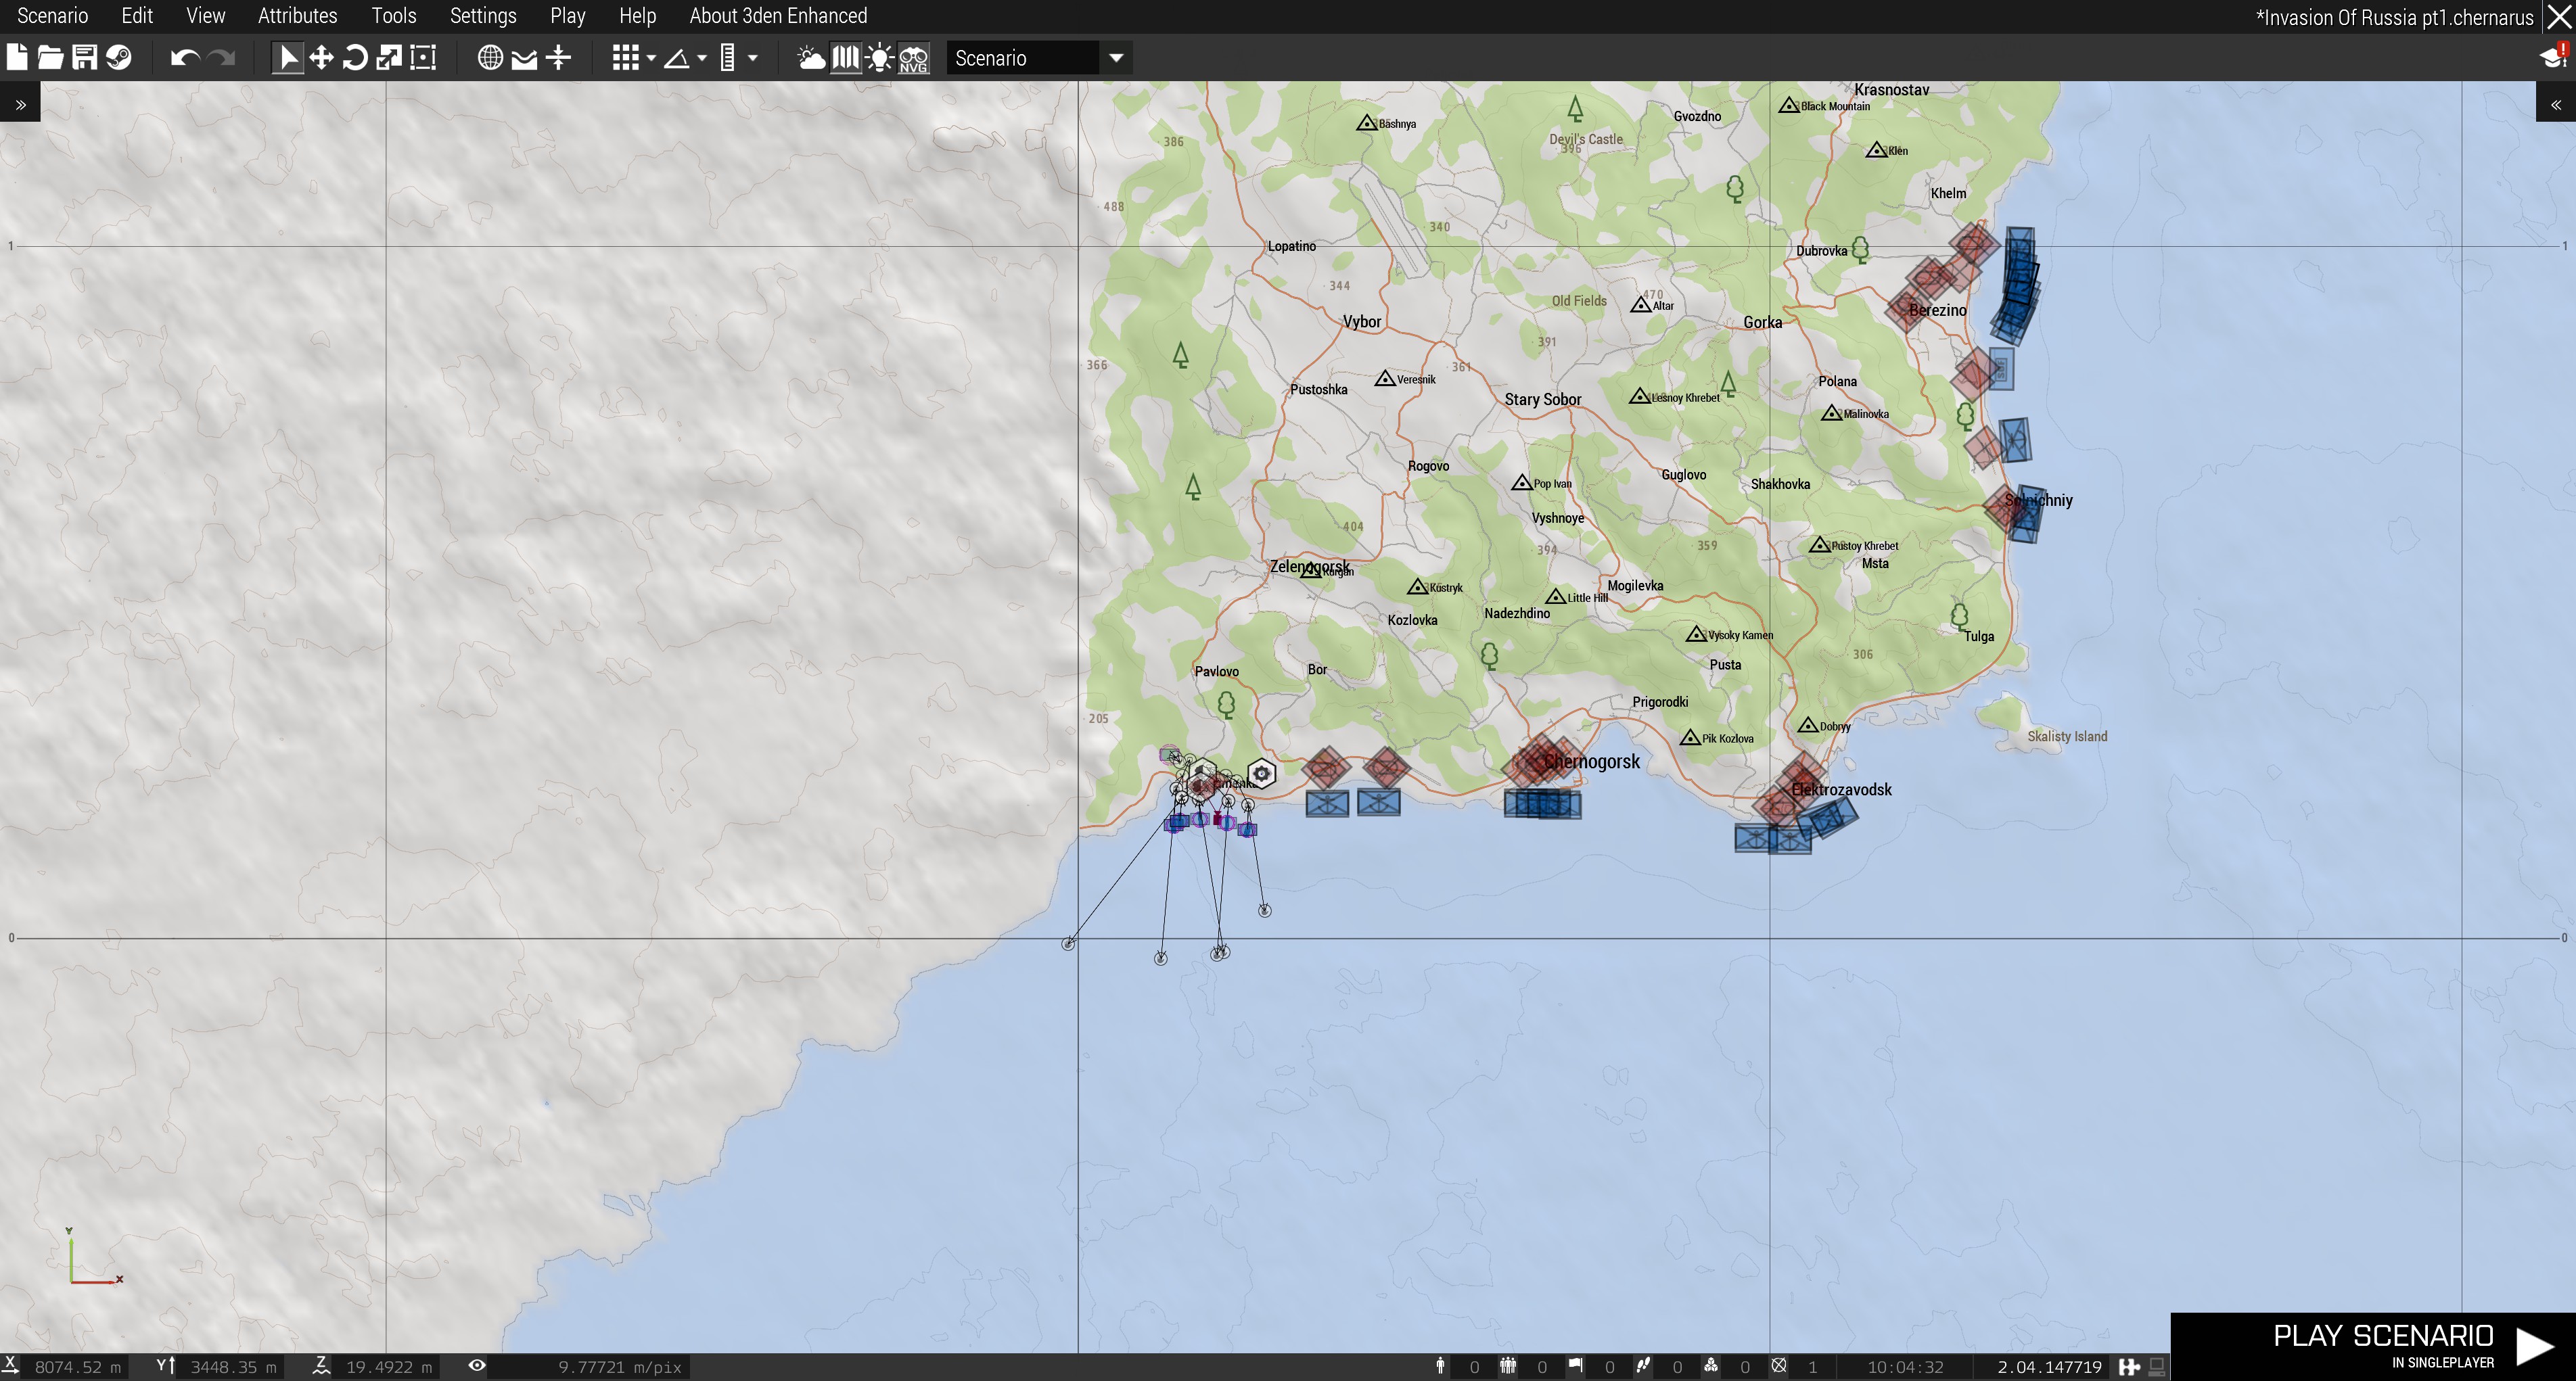
Task: Expand the right asset panel chevrons
Action: pos(2555,104)
